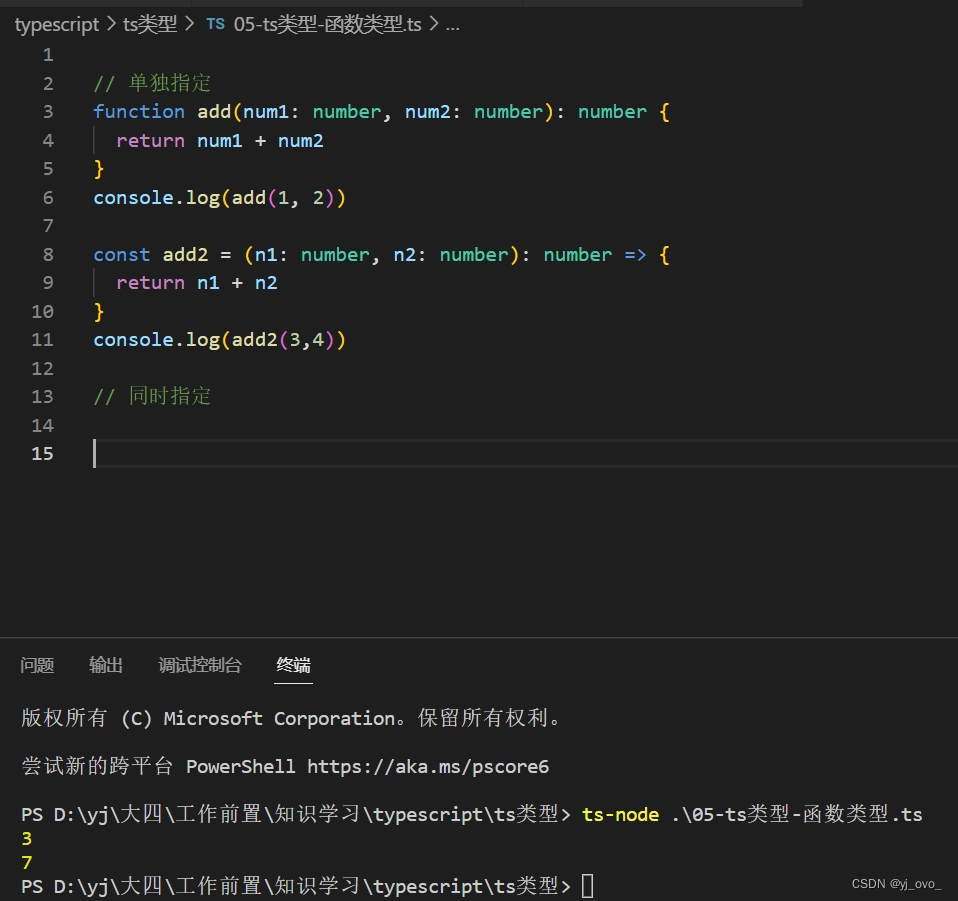Click the "ts-node" command in the terminal
This screenshot has height=901, width=958.
(x=620, y=814)
